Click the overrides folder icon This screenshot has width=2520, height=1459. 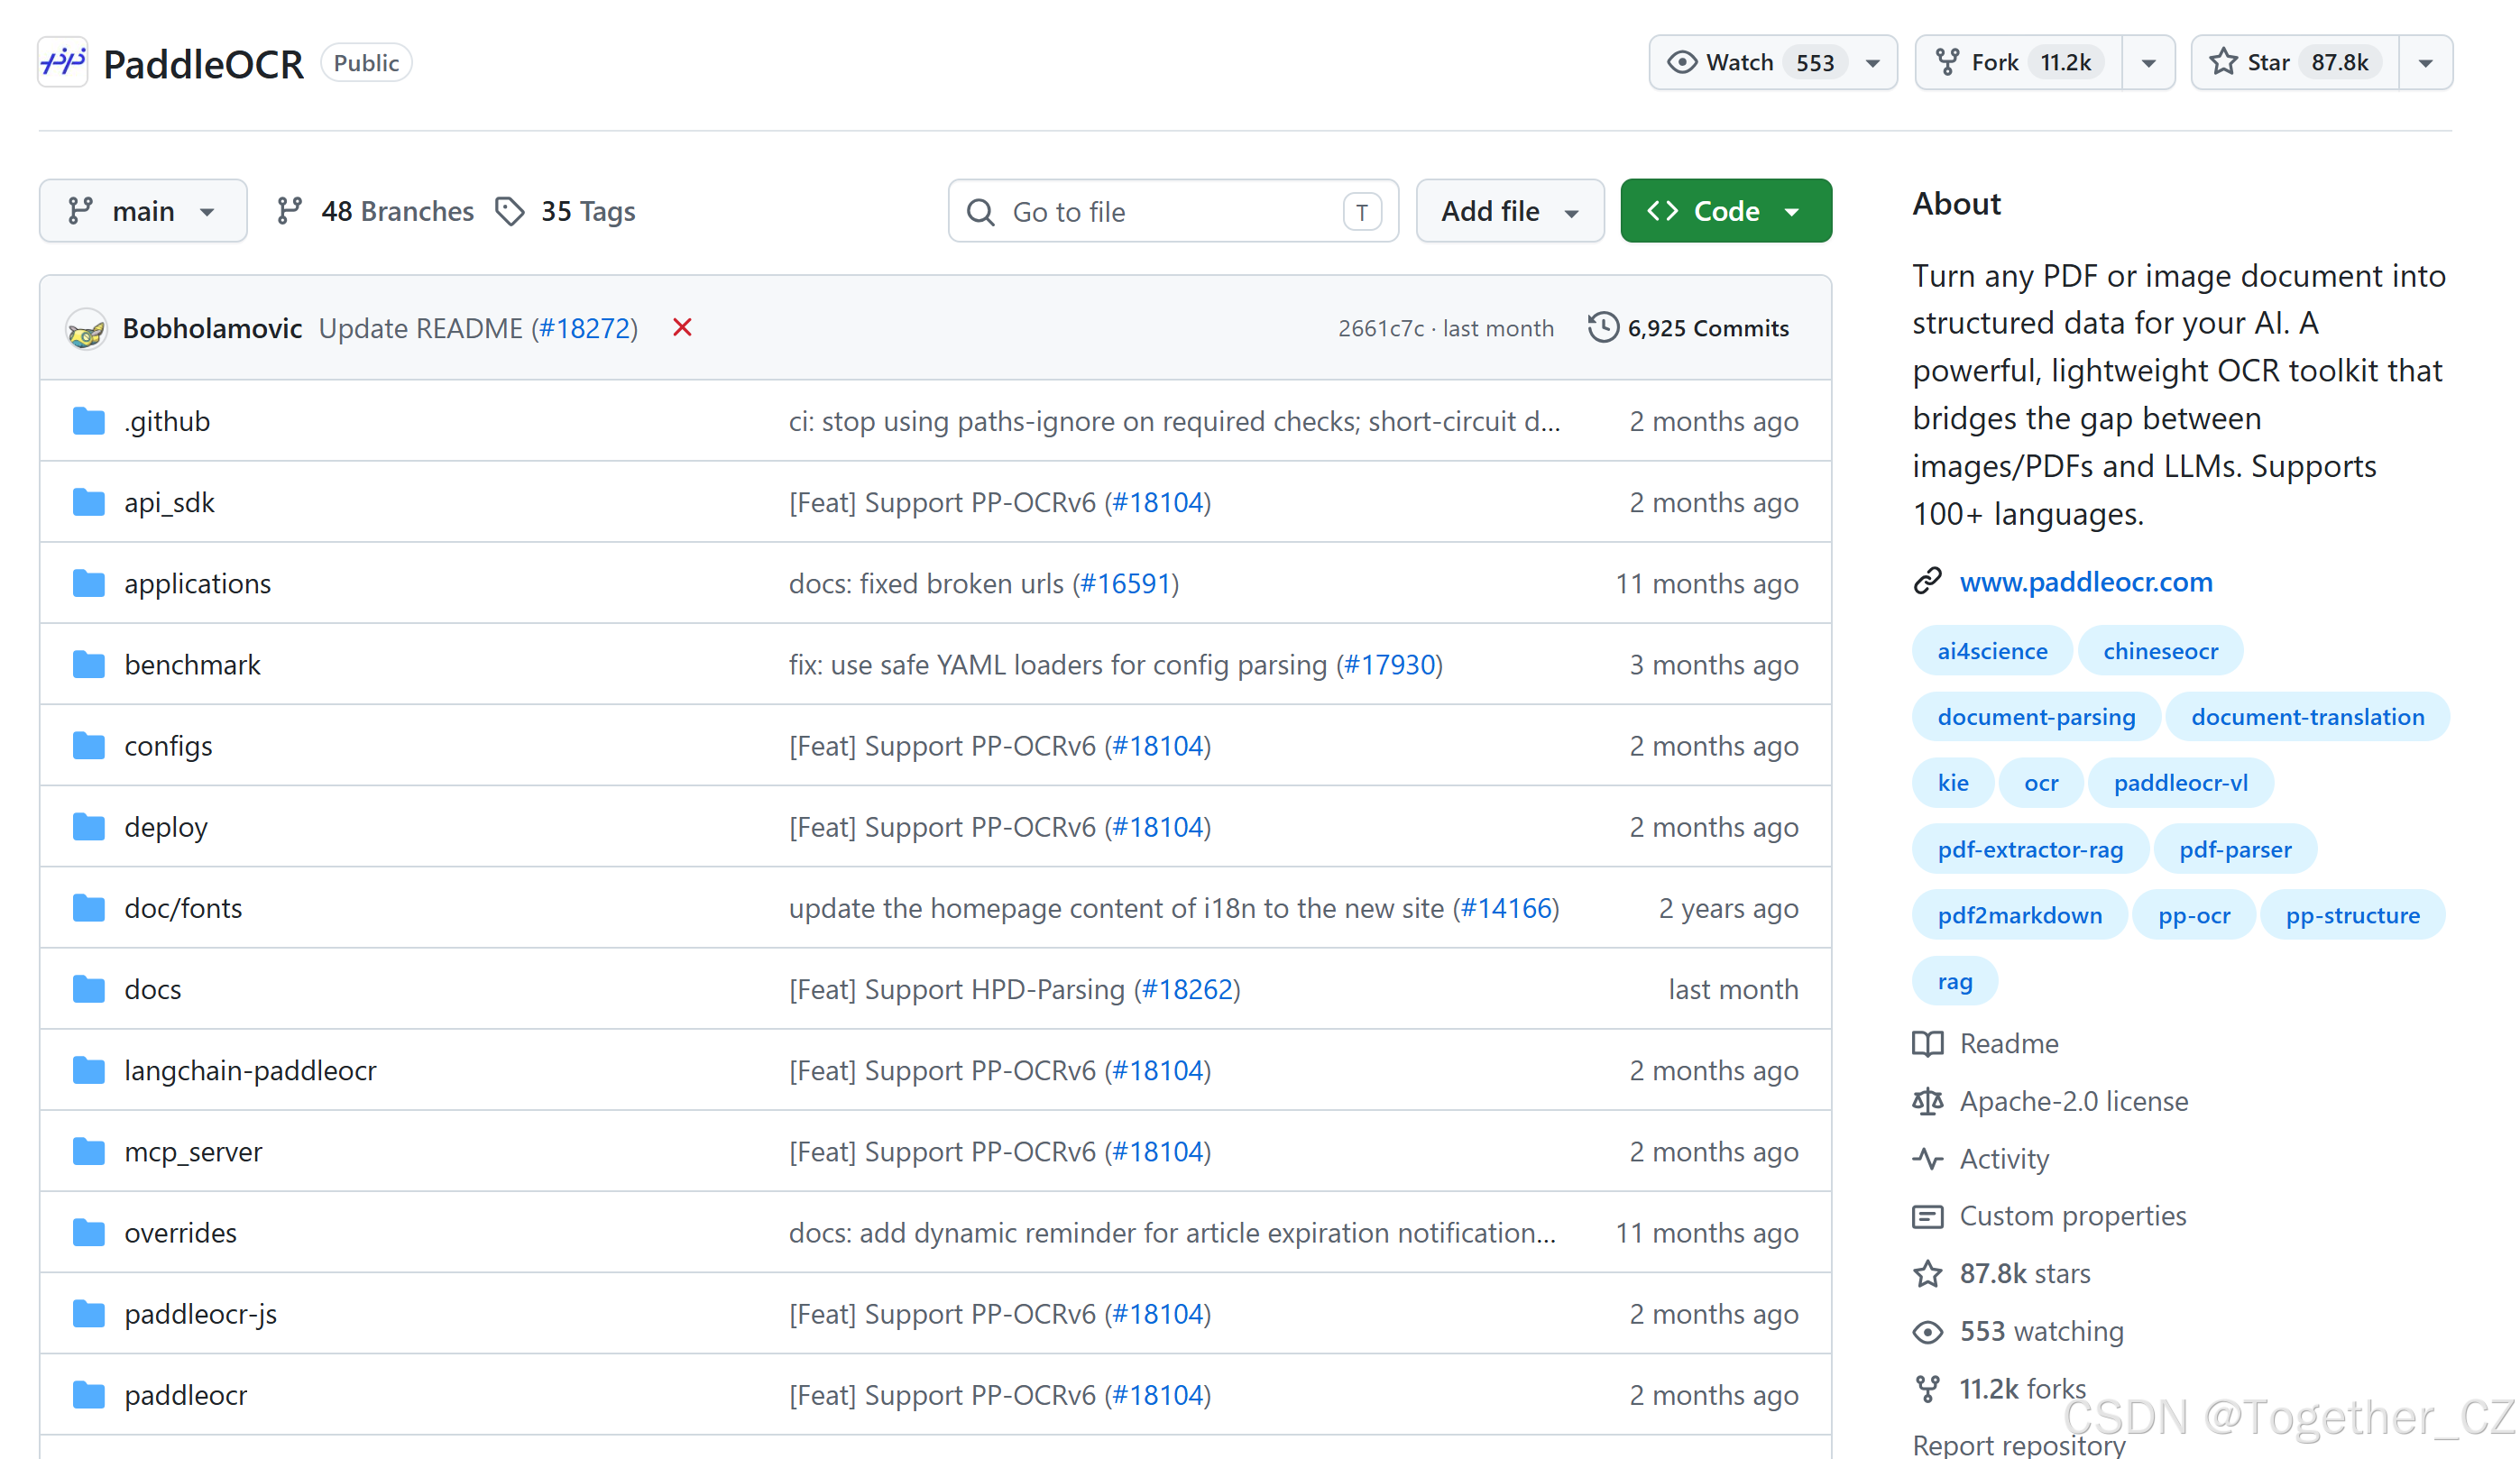pyautogui.click(x=89, y=1233)
